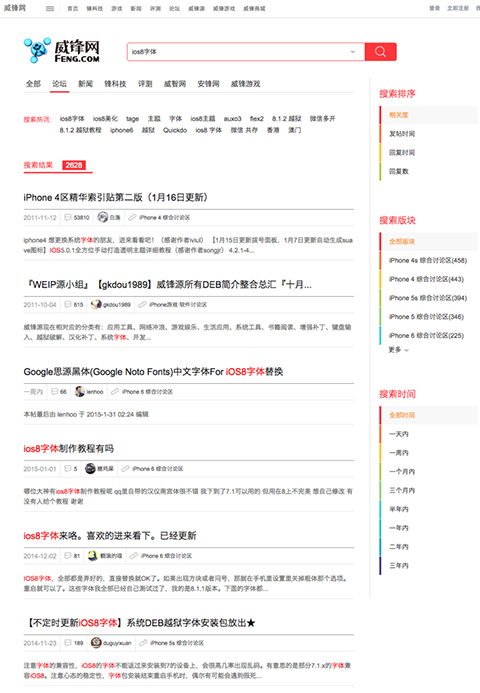480x693 pixels.
Task: Filter time range to 一天内
Action: (x=399, y=434)
